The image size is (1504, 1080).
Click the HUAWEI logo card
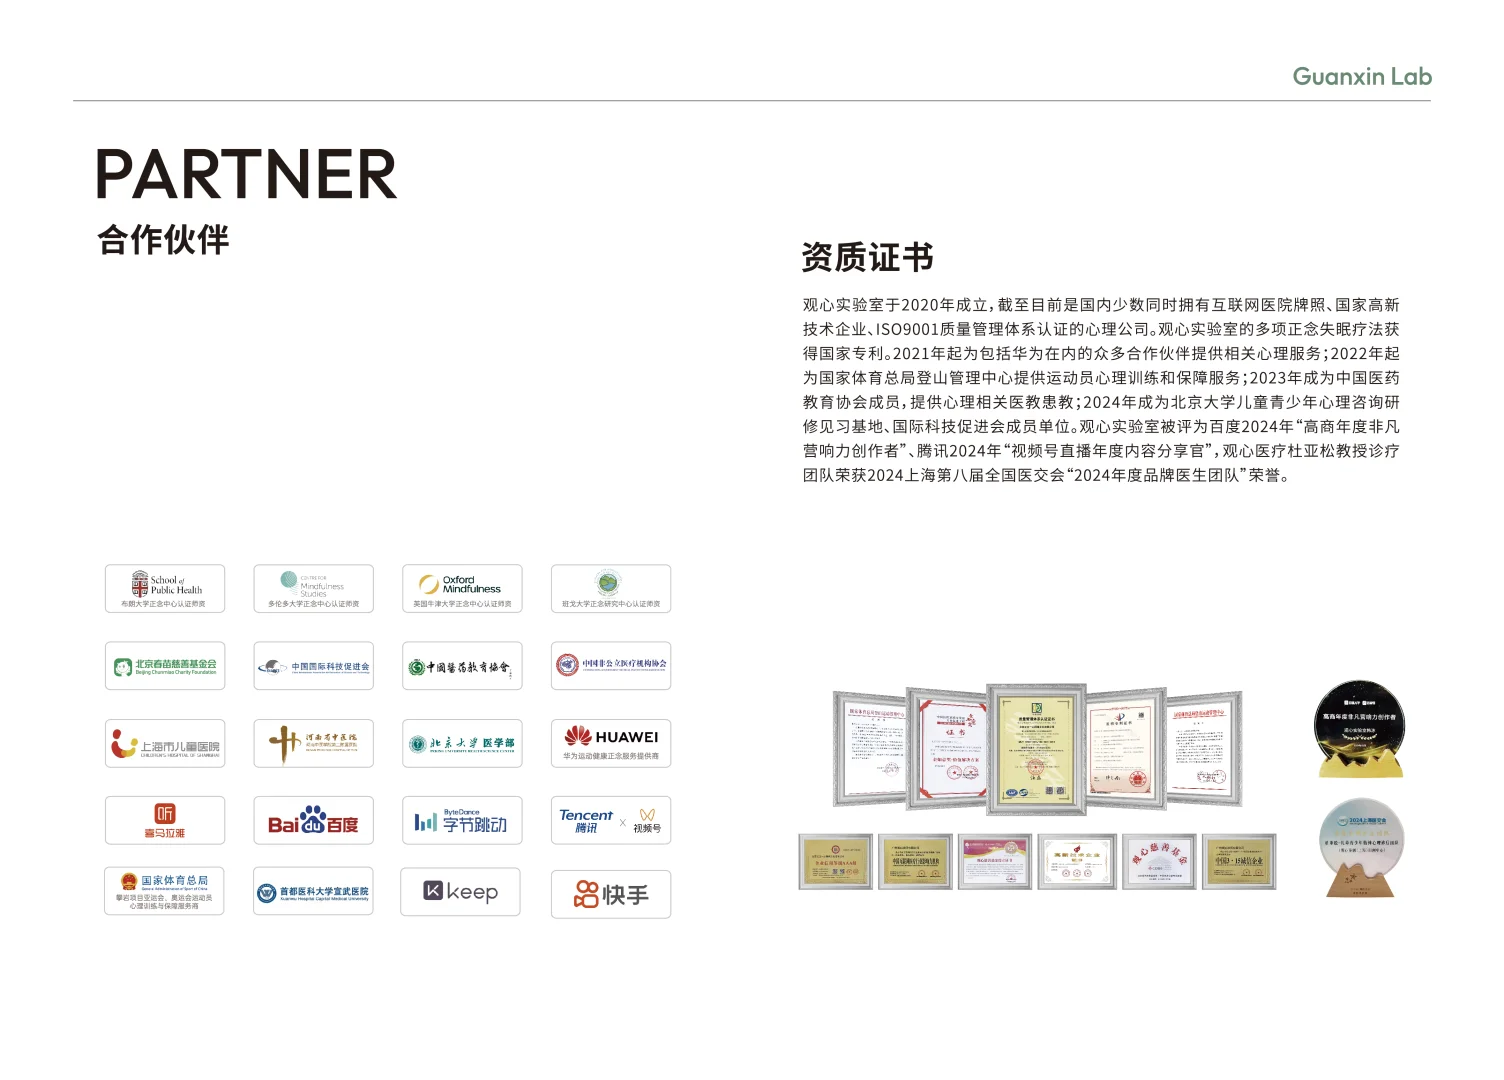[x=611, y=744]
